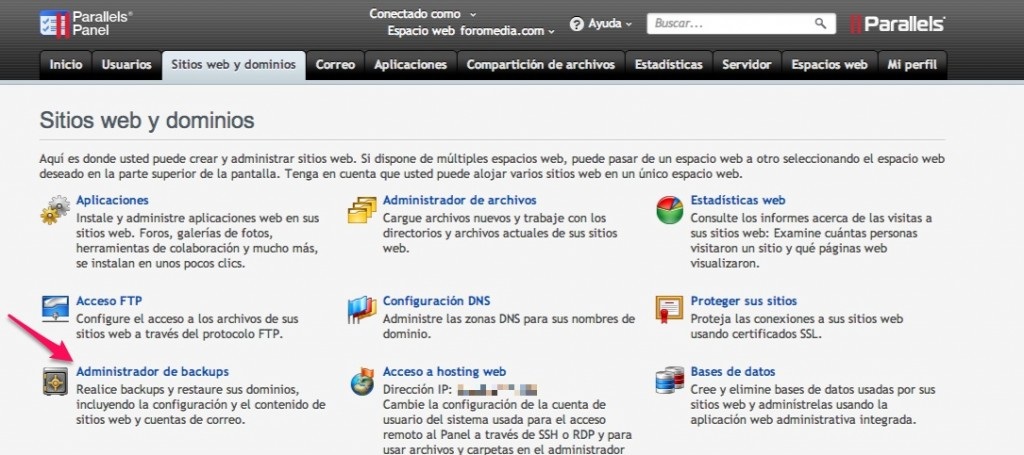The image size is (1024, 455).
Task: Click the Bases de datos icon
Action: [668, 381]
